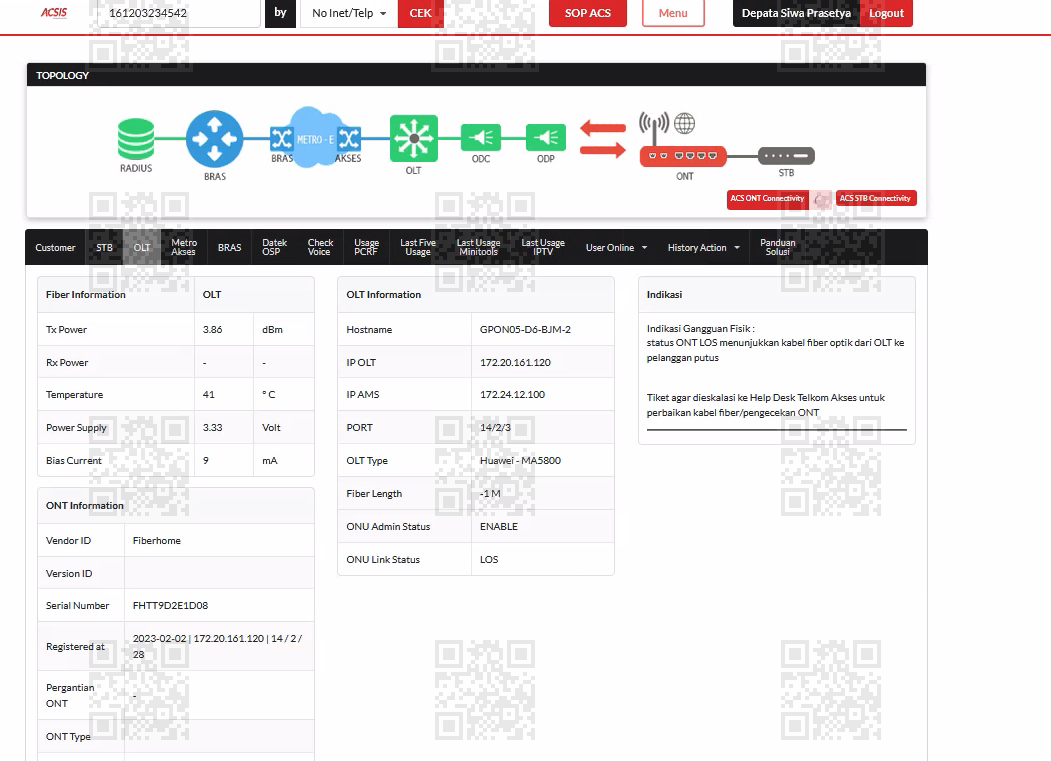Open the Datek OSP tab
This screenshot has height=761, width=1051.
point(274,247)
